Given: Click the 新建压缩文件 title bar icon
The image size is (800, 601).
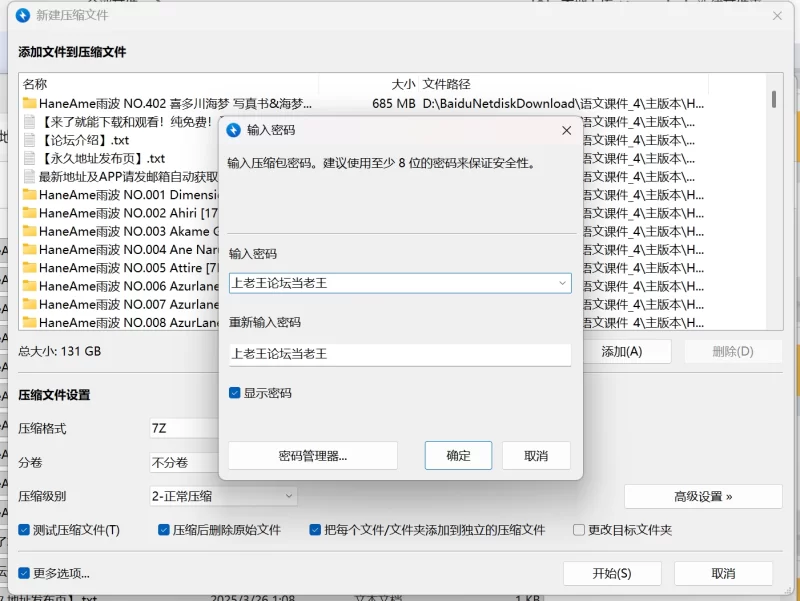Looking at the screenshot, I should click(22, 16).
